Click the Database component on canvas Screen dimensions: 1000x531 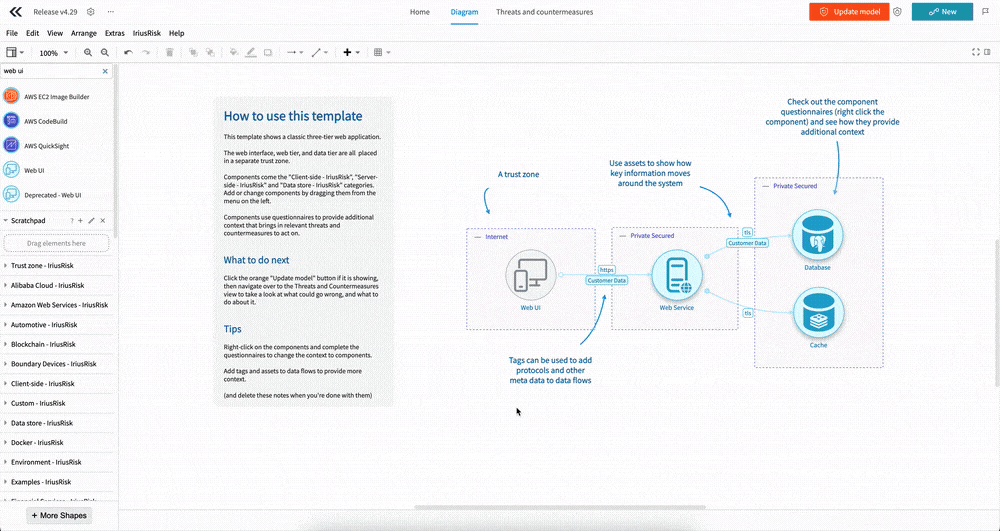click(x=817, y=235)
